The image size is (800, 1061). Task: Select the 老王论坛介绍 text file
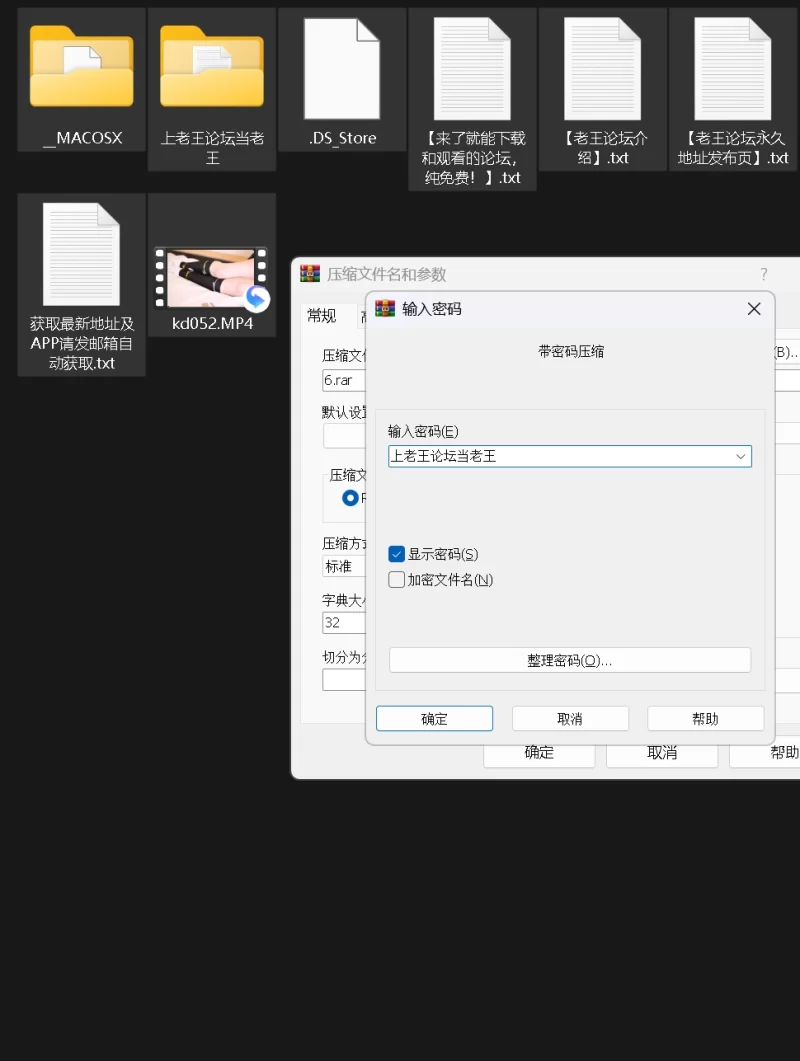[x=603, y=70]
